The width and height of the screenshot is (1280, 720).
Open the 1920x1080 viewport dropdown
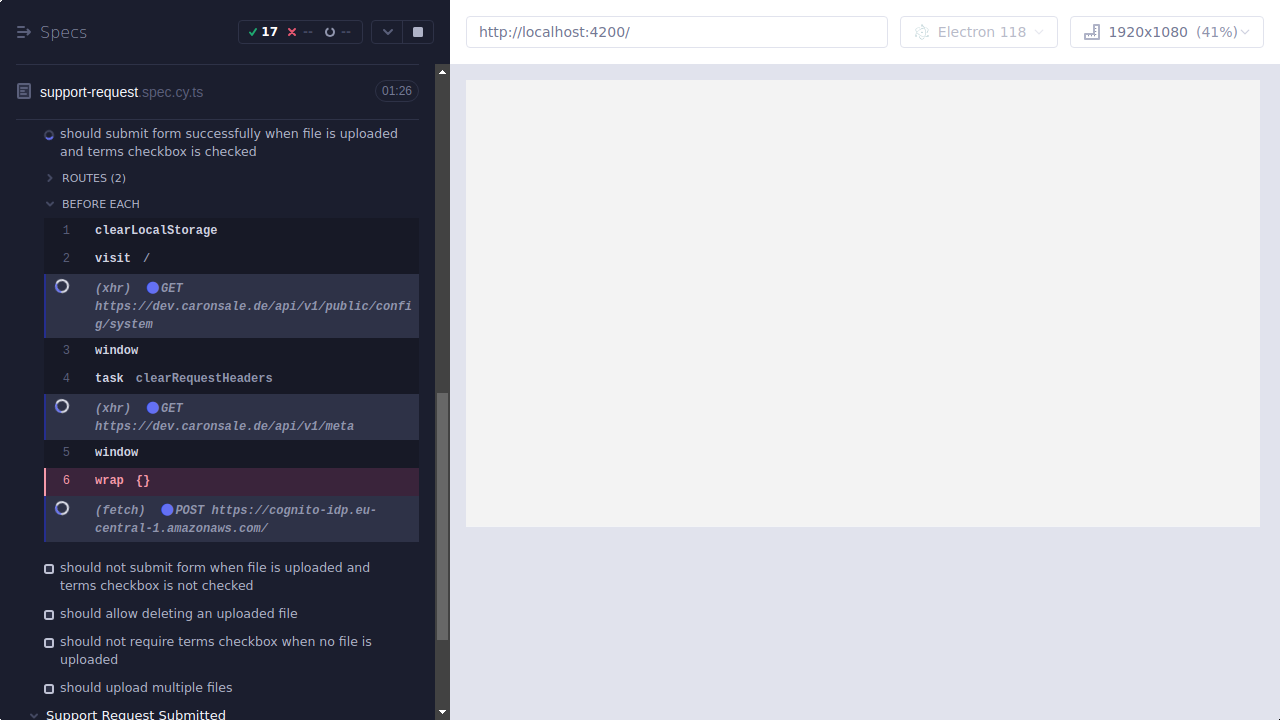pyautogui.click(x=1245, y=31)
